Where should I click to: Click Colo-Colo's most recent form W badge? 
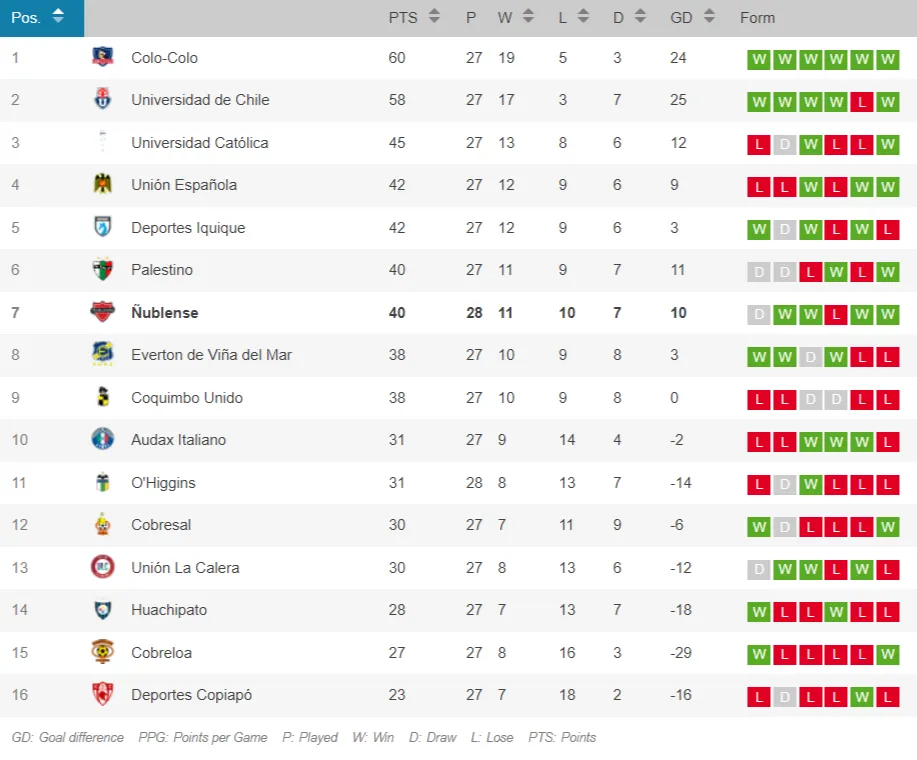coord(887,59)
